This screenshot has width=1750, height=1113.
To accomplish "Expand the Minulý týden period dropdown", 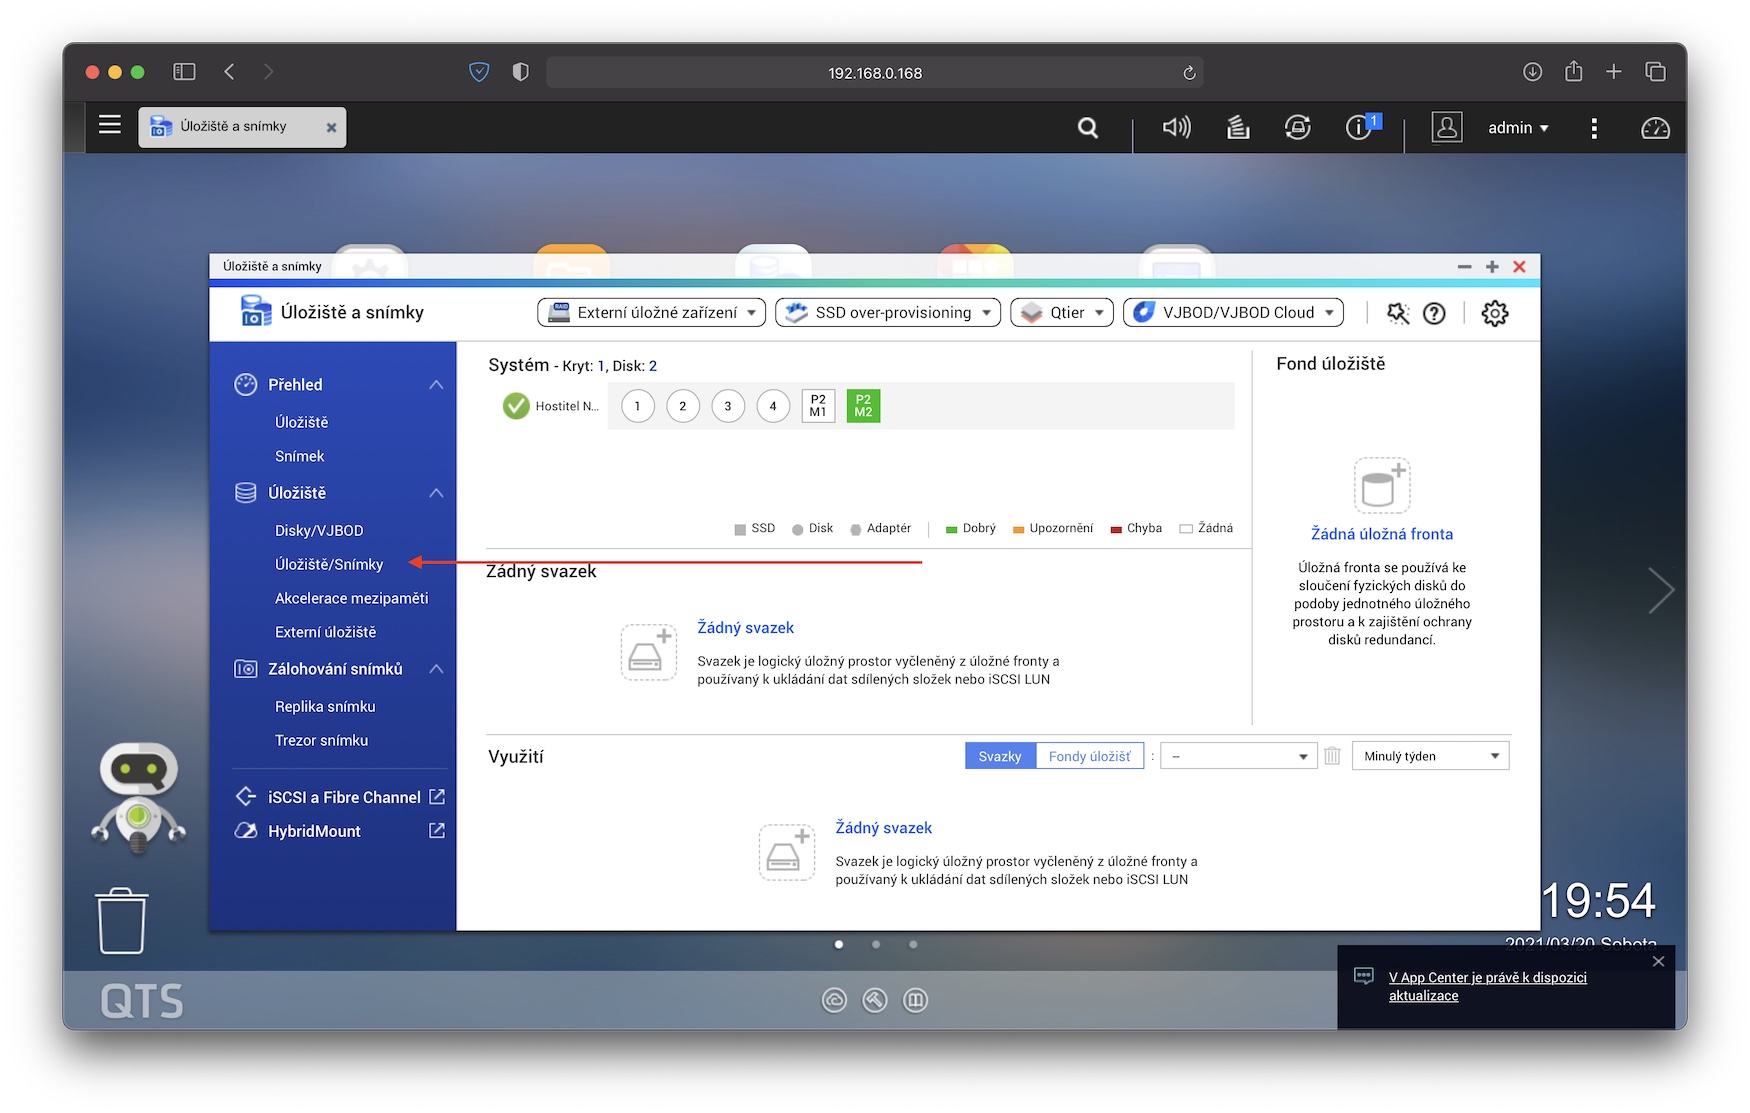I will click(1430, 756).
